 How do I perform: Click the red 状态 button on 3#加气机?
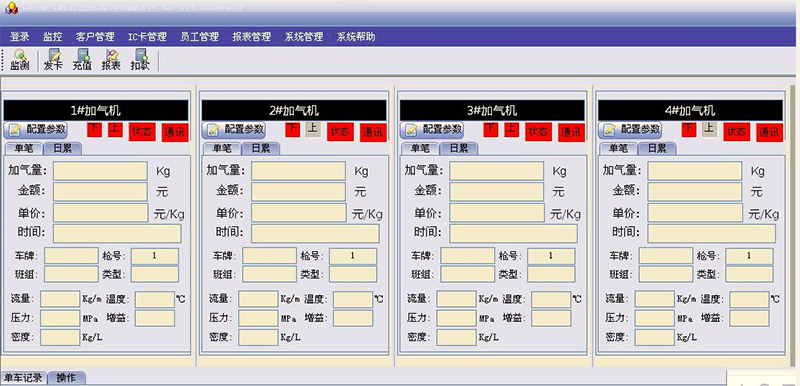tap(538, 132)
